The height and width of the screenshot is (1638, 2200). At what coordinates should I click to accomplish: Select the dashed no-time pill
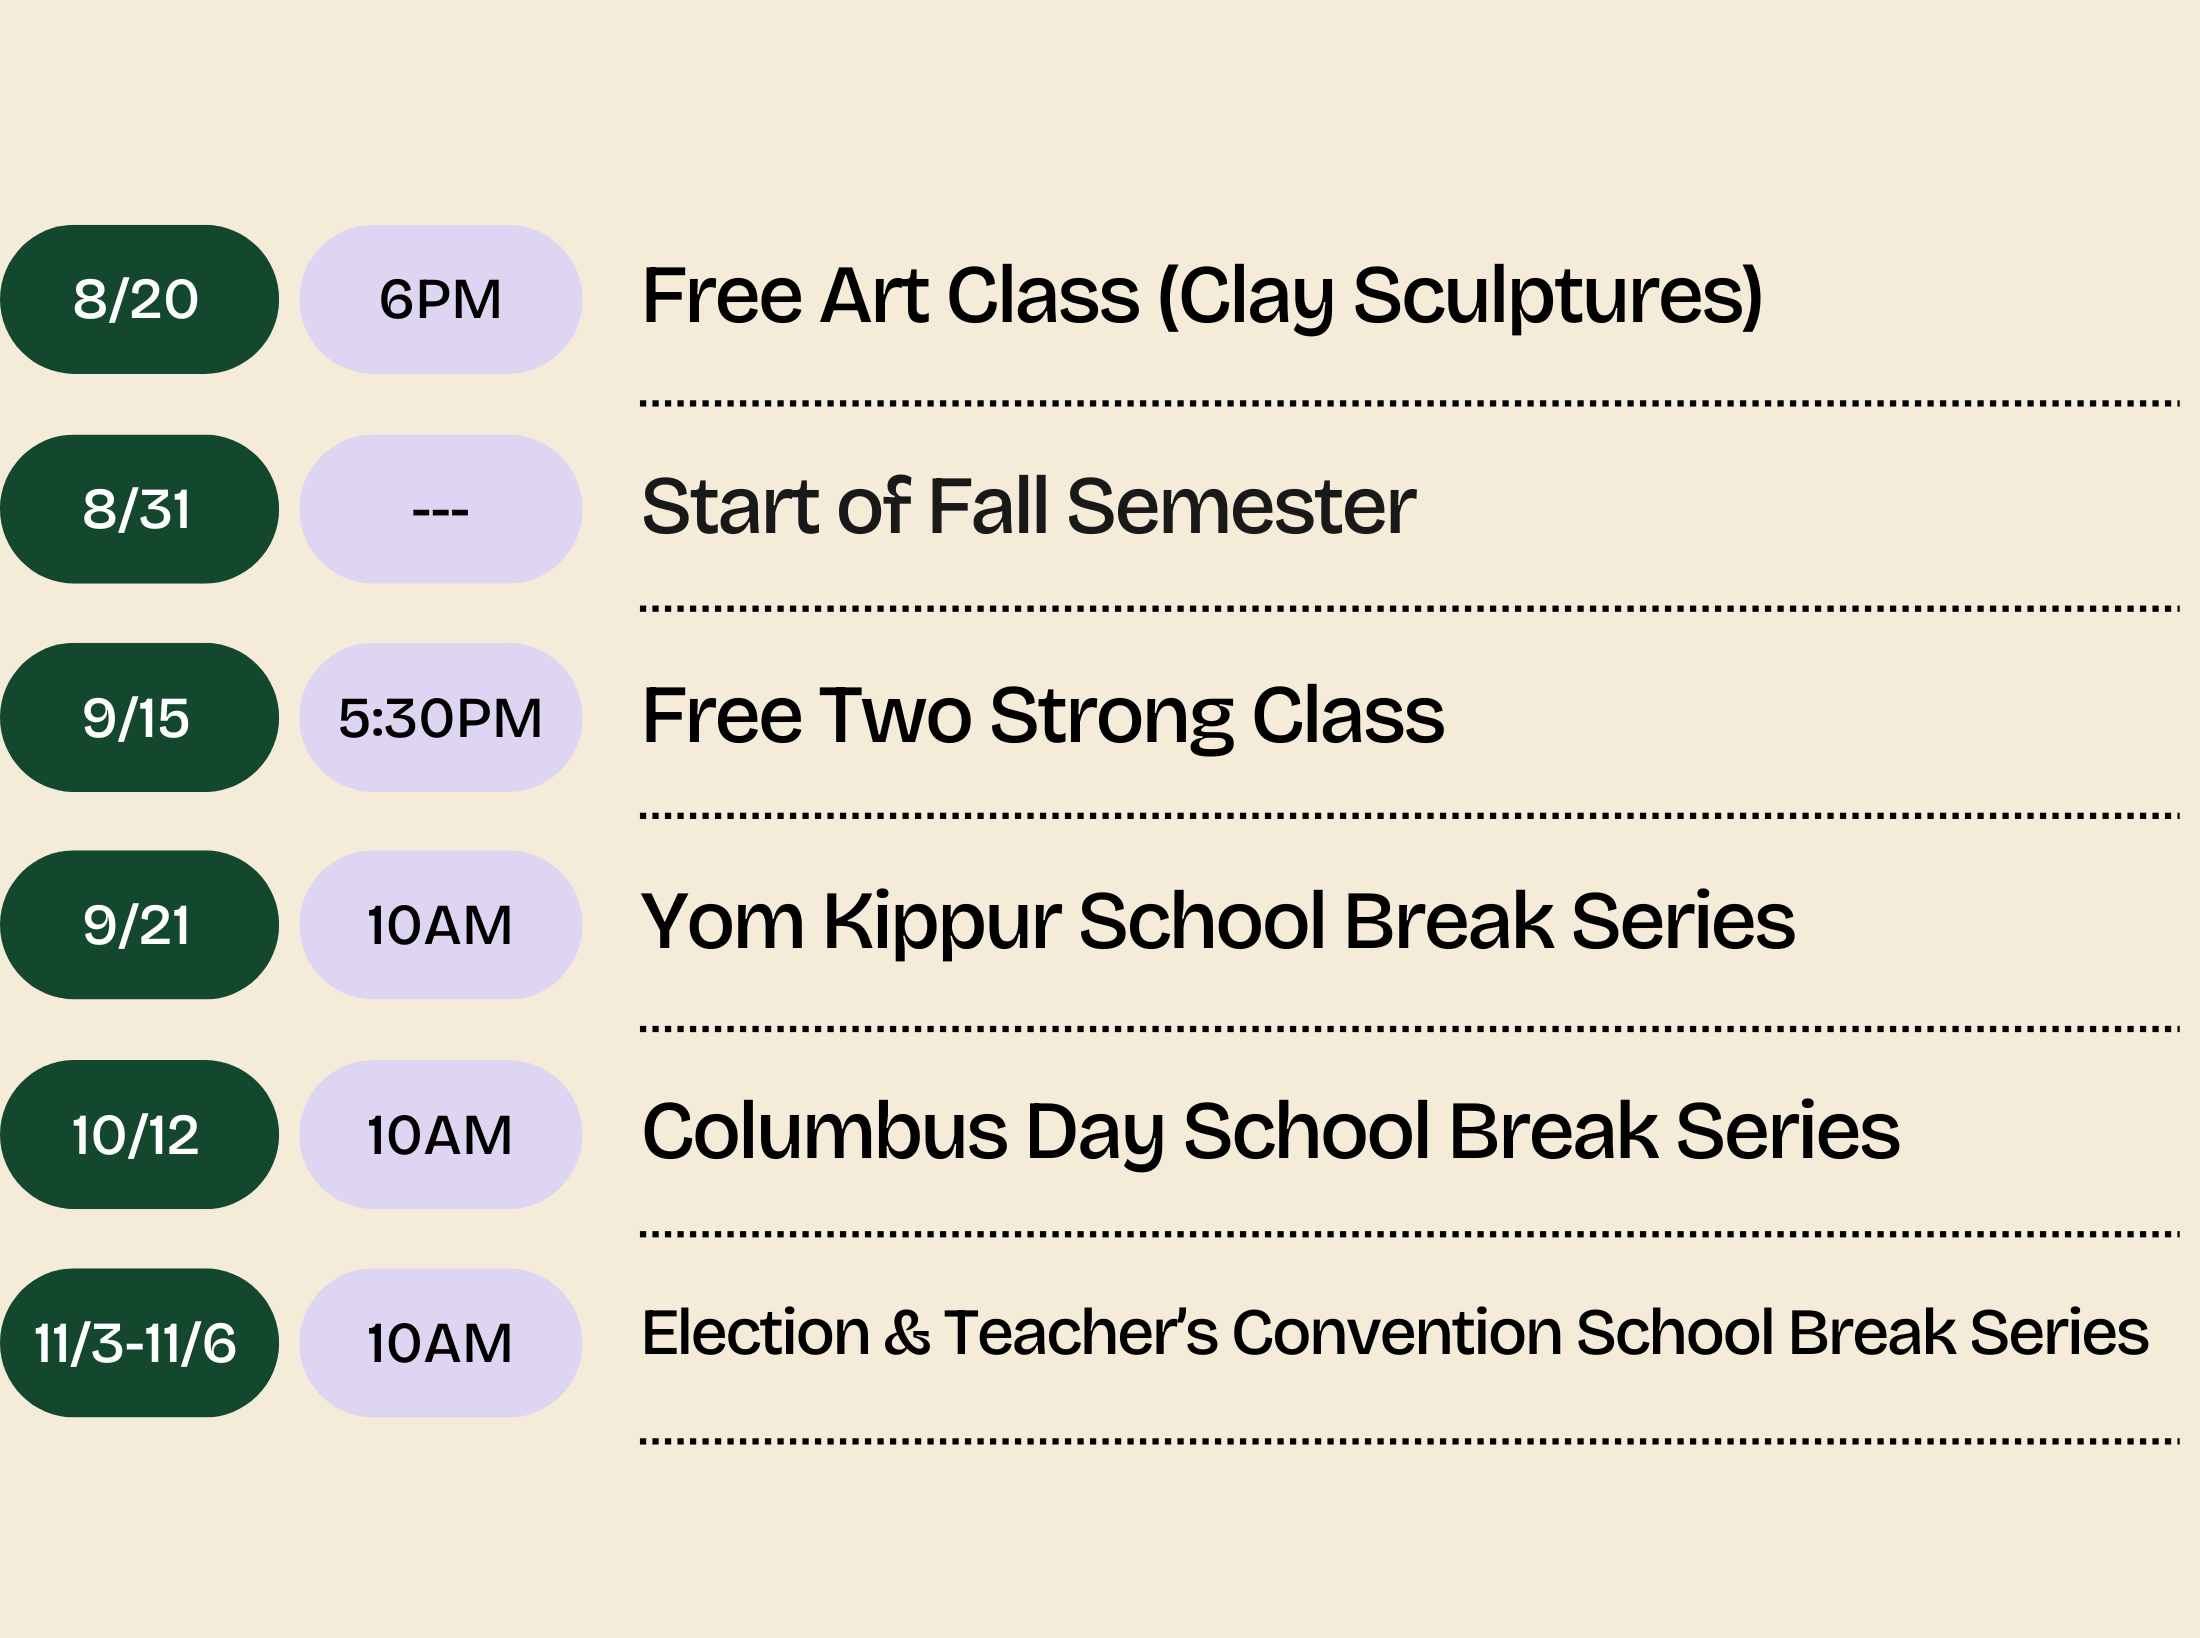pyautogui.click(x=440, y=509)
